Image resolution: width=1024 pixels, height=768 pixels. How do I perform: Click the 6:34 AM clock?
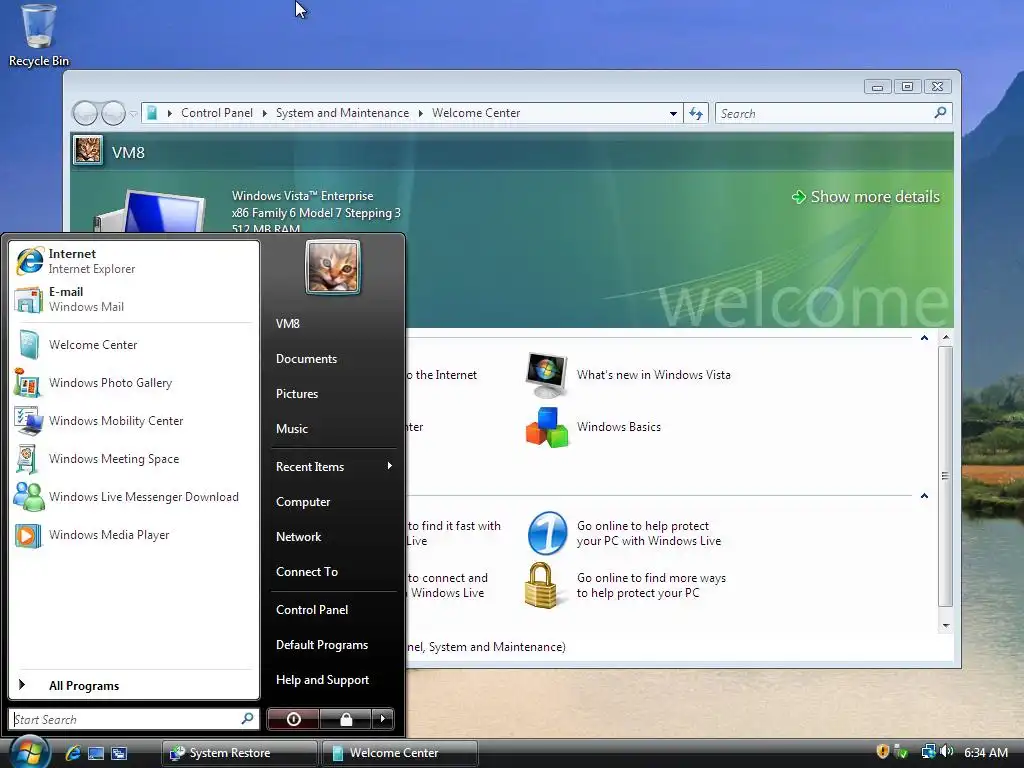pos(985,752)
